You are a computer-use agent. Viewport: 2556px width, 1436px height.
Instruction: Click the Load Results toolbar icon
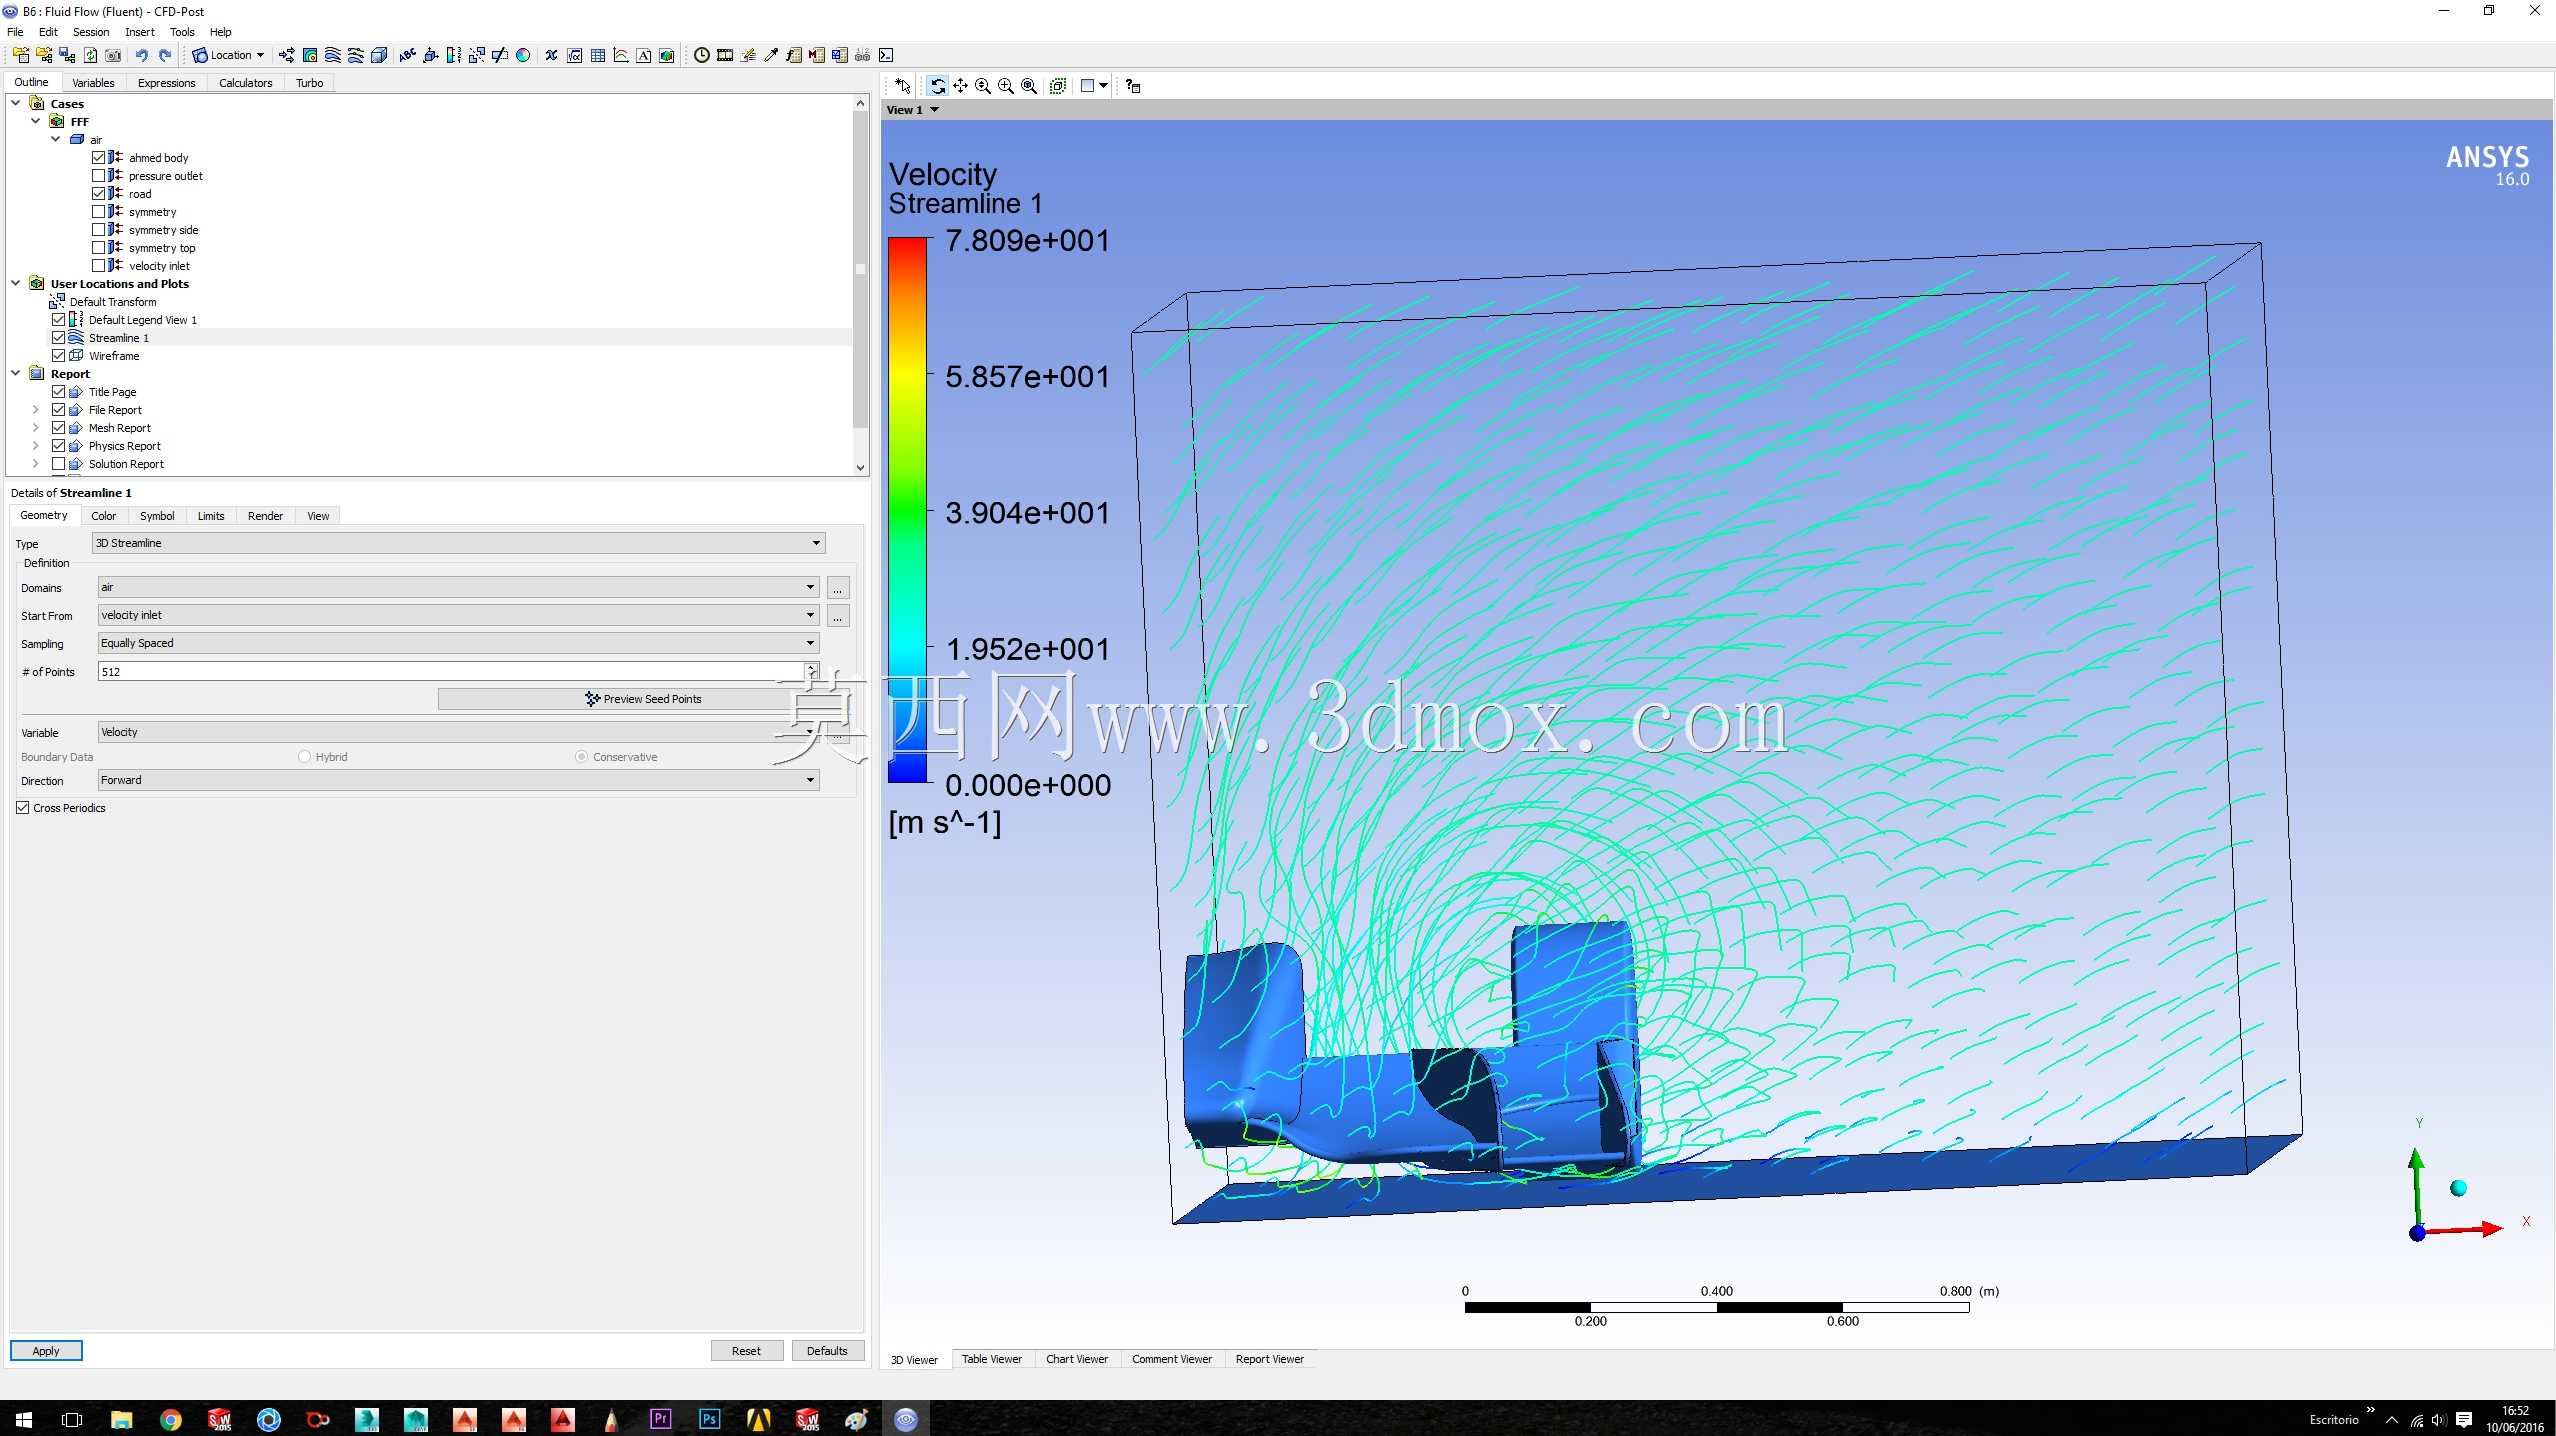click(x=20, y=55)
